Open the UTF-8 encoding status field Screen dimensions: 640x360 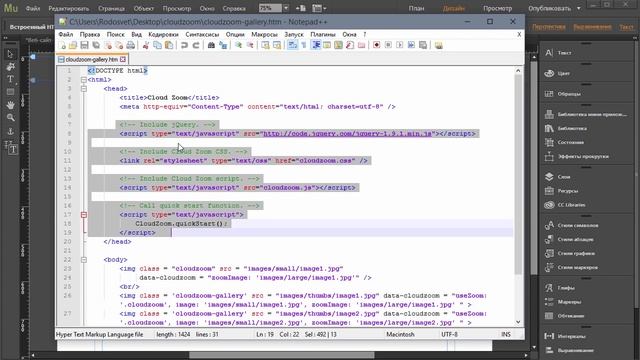(449, 334)
